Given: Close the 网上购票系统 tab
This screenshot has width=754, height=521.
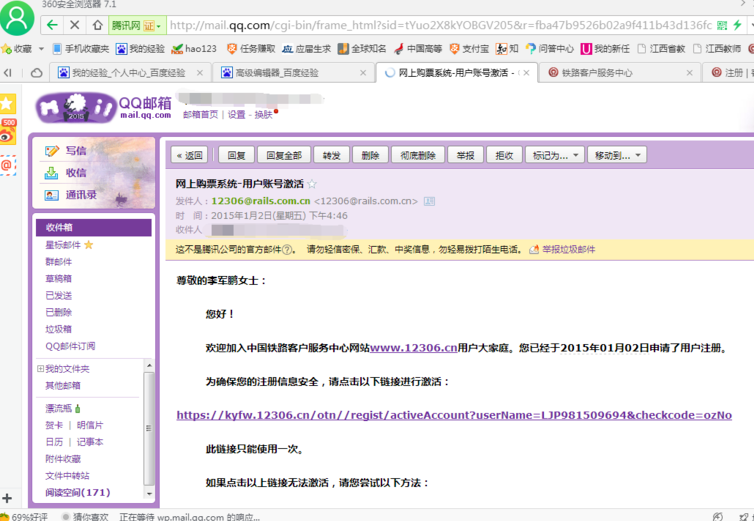Looking at the screenshot, I should (526, 73).
